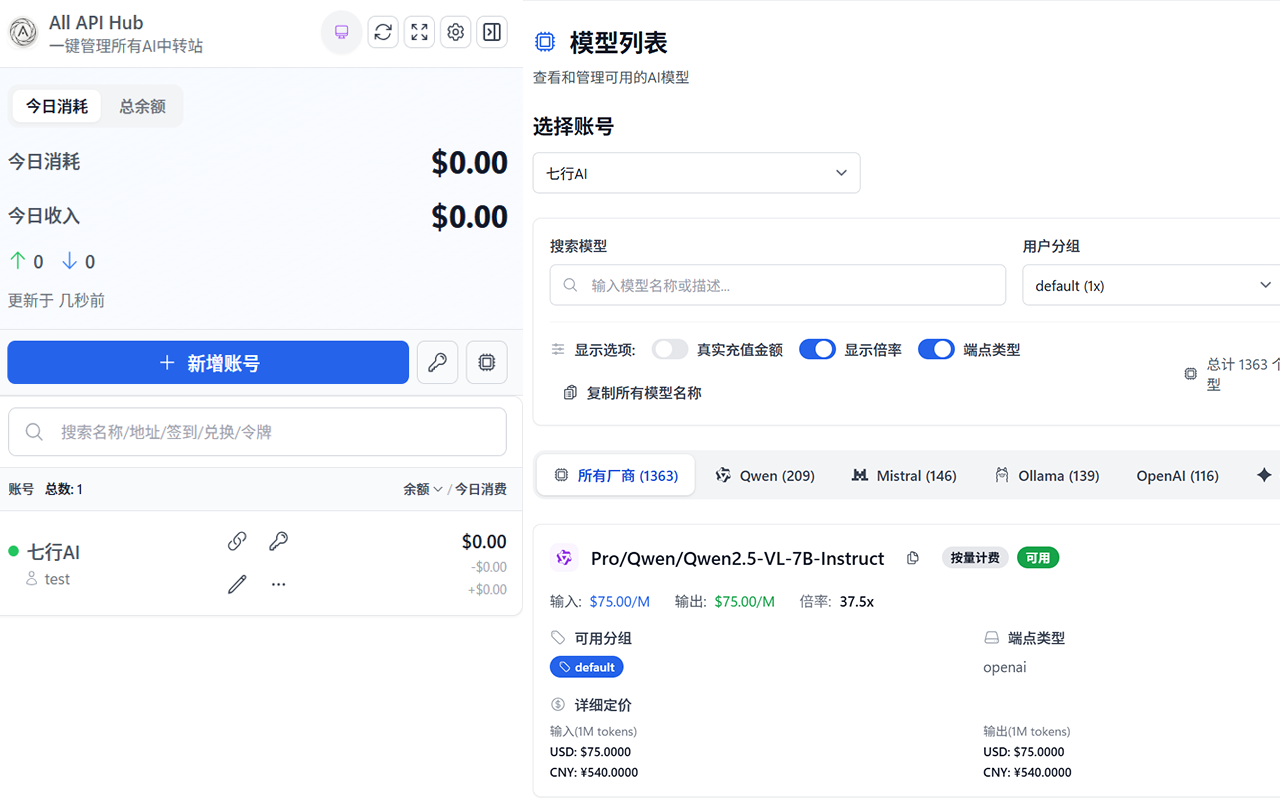
Task: Turn off the 端点类型 toggle
Action: pos(936,349)
